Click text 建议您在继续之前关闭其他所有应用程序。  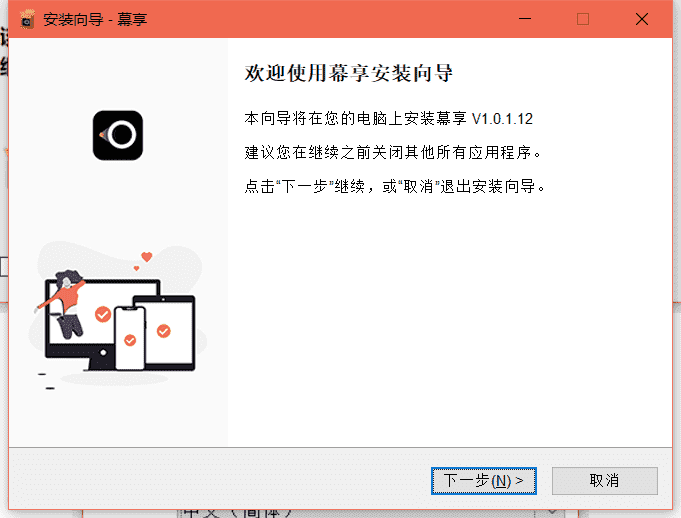click(x=393, y=152)
